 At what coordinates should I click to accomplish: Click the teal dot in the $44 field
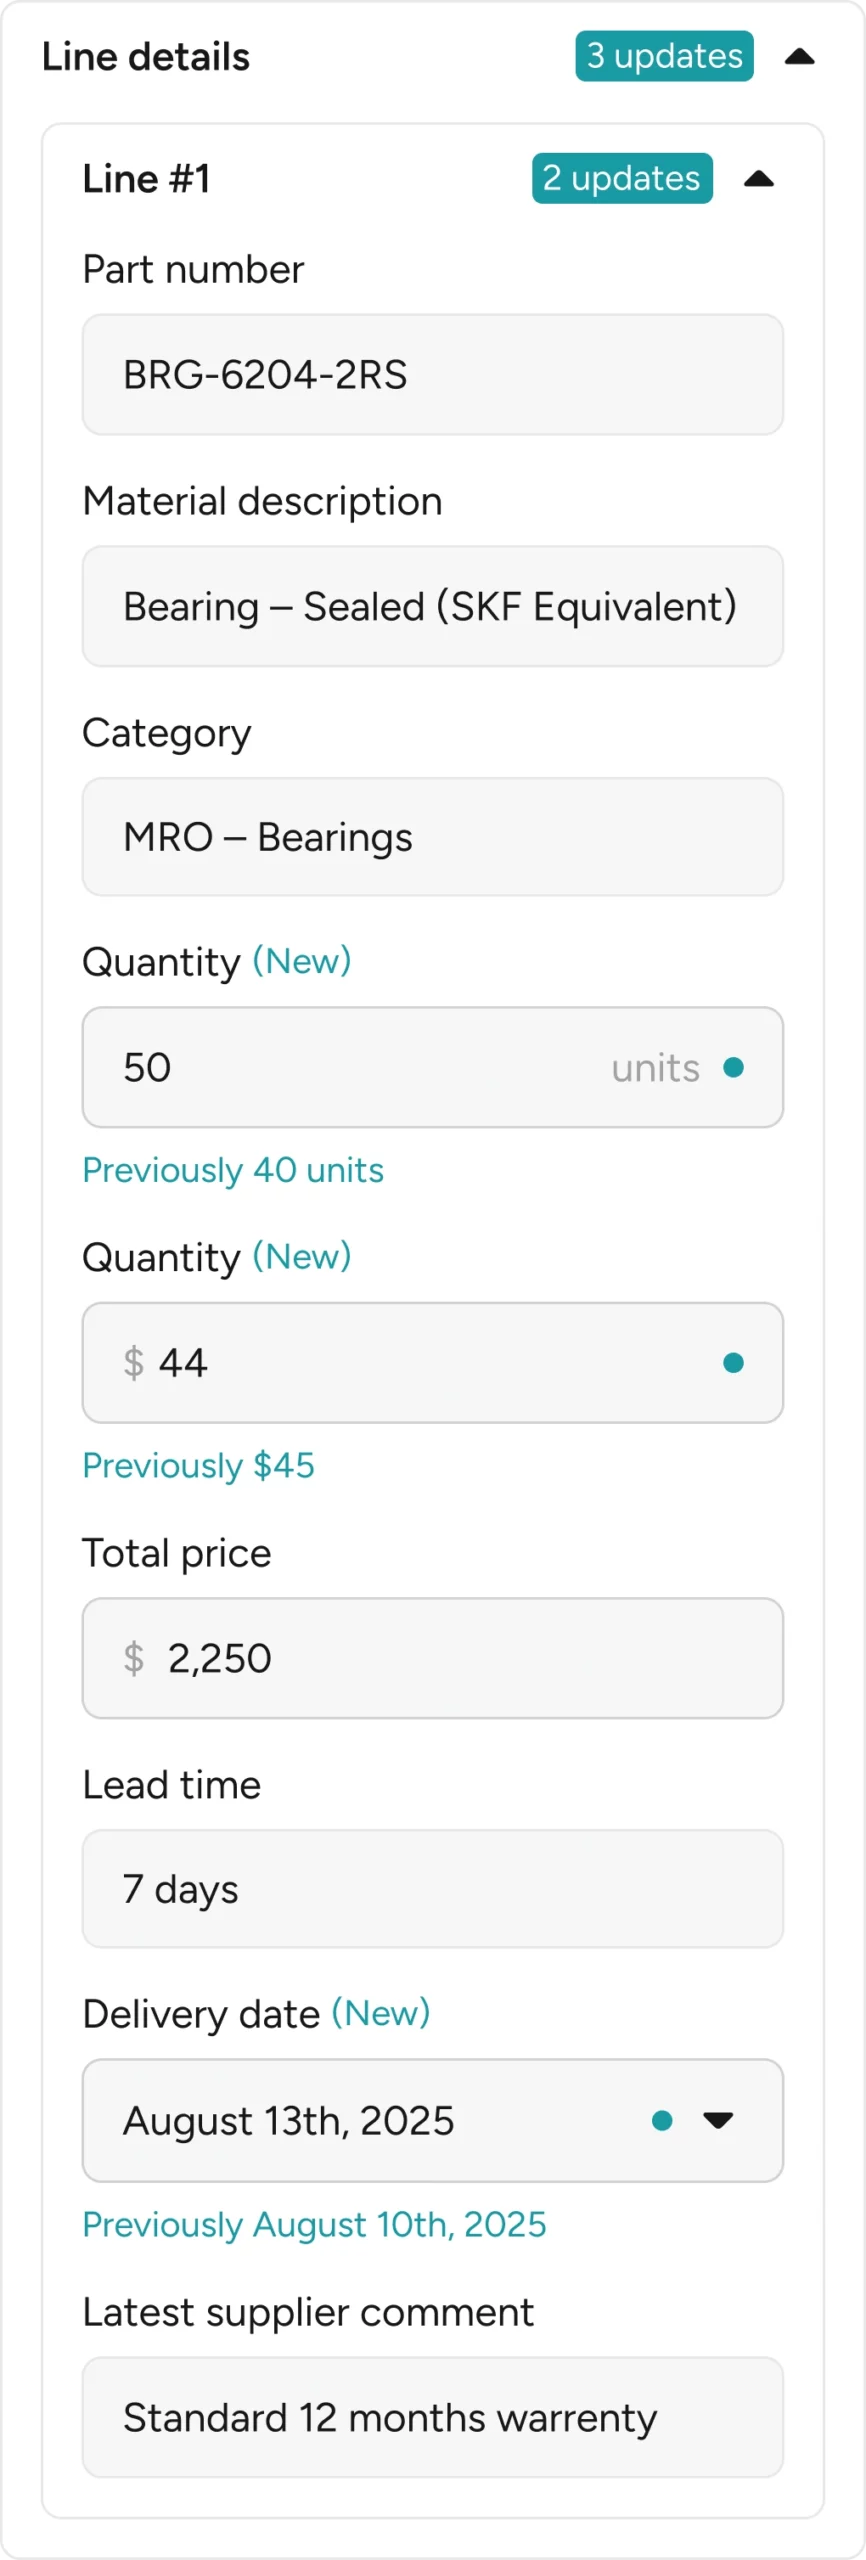coord(733,1363)
